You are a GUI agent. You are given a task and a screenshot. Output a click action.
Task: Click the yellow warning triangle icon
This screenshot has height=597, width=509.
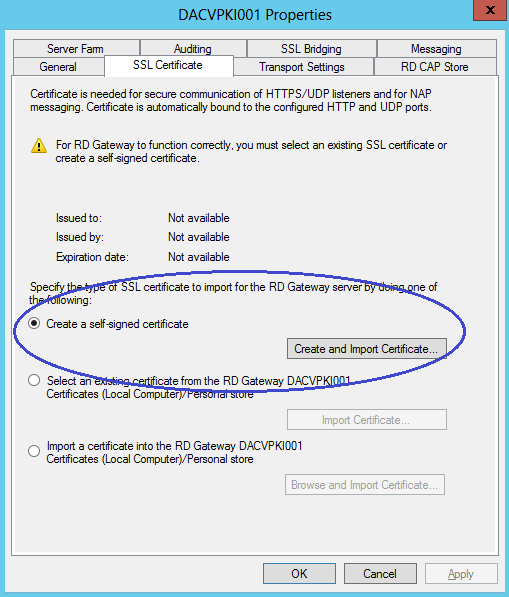pyautogui.click(x=39, y=146)
